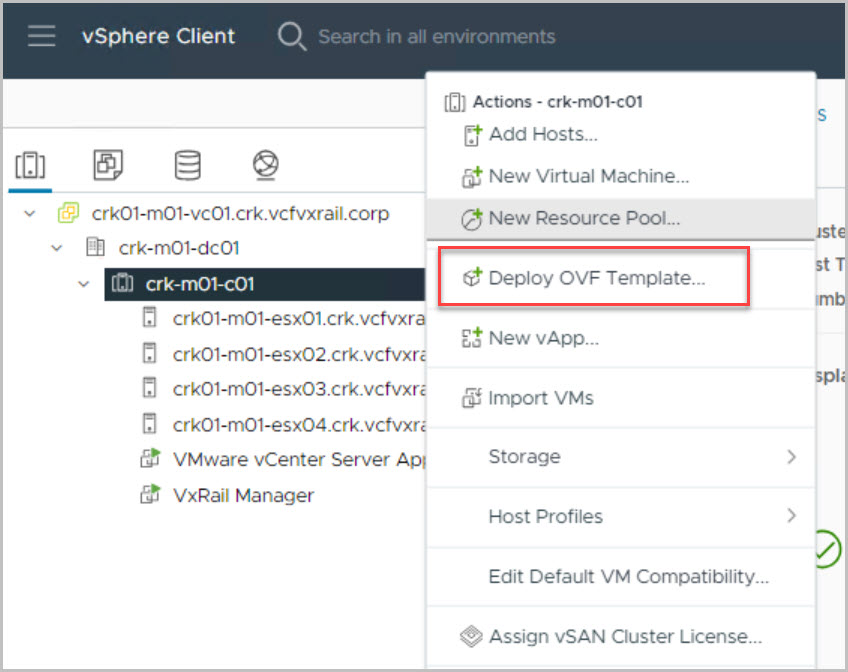The image size is (848, 672).
Task: Select New Virtual Machine menu entry
Action: (588, 176)
